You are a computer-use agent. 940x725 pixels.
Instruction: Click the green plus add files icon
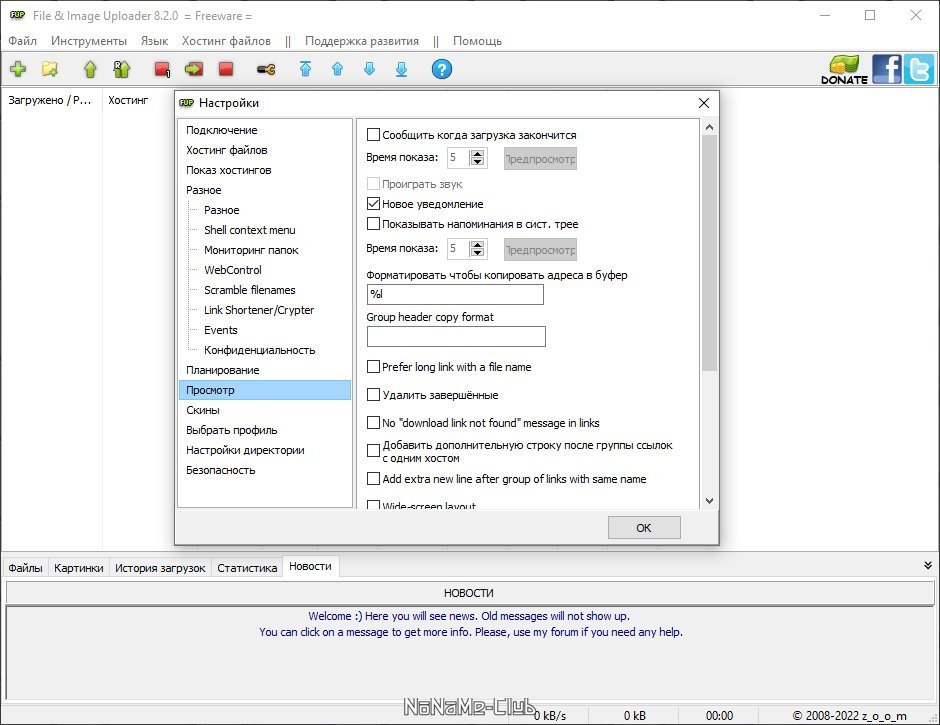(18, 70)
